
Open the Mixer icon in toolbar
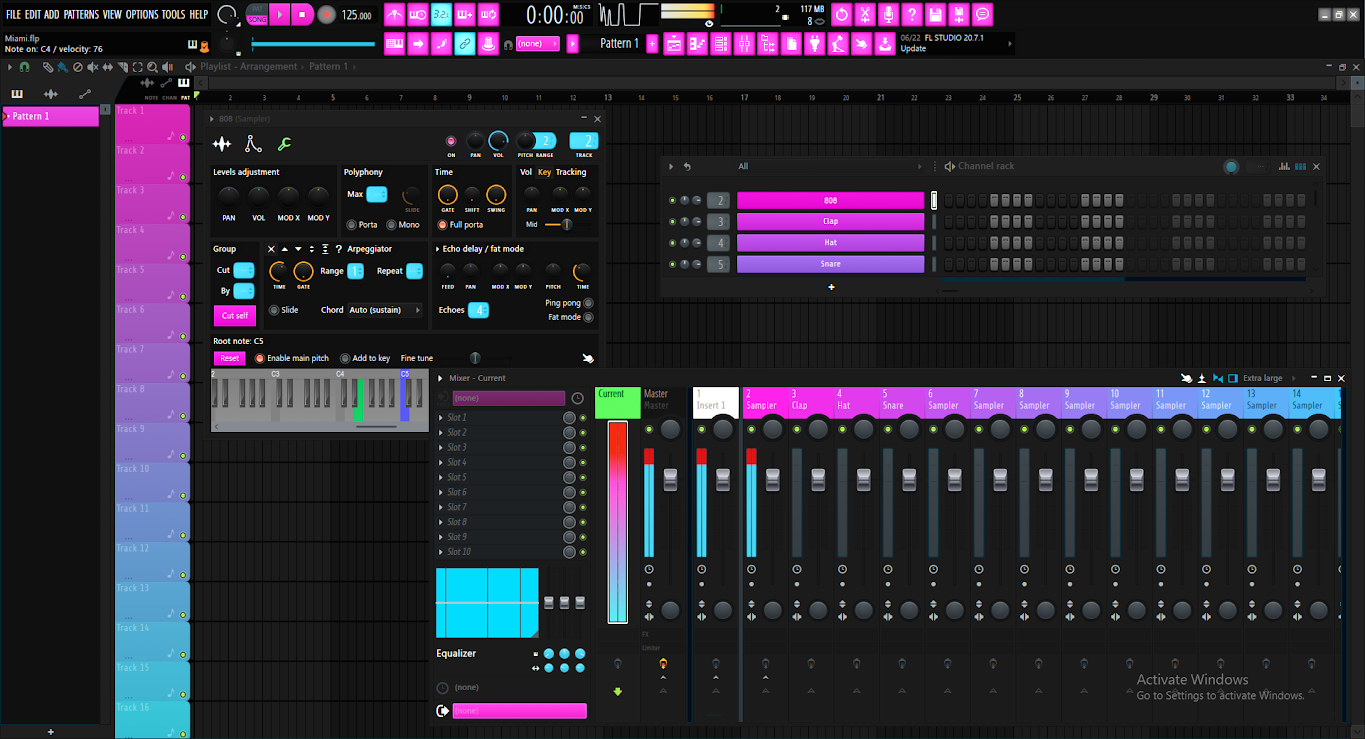pos(744,44)
